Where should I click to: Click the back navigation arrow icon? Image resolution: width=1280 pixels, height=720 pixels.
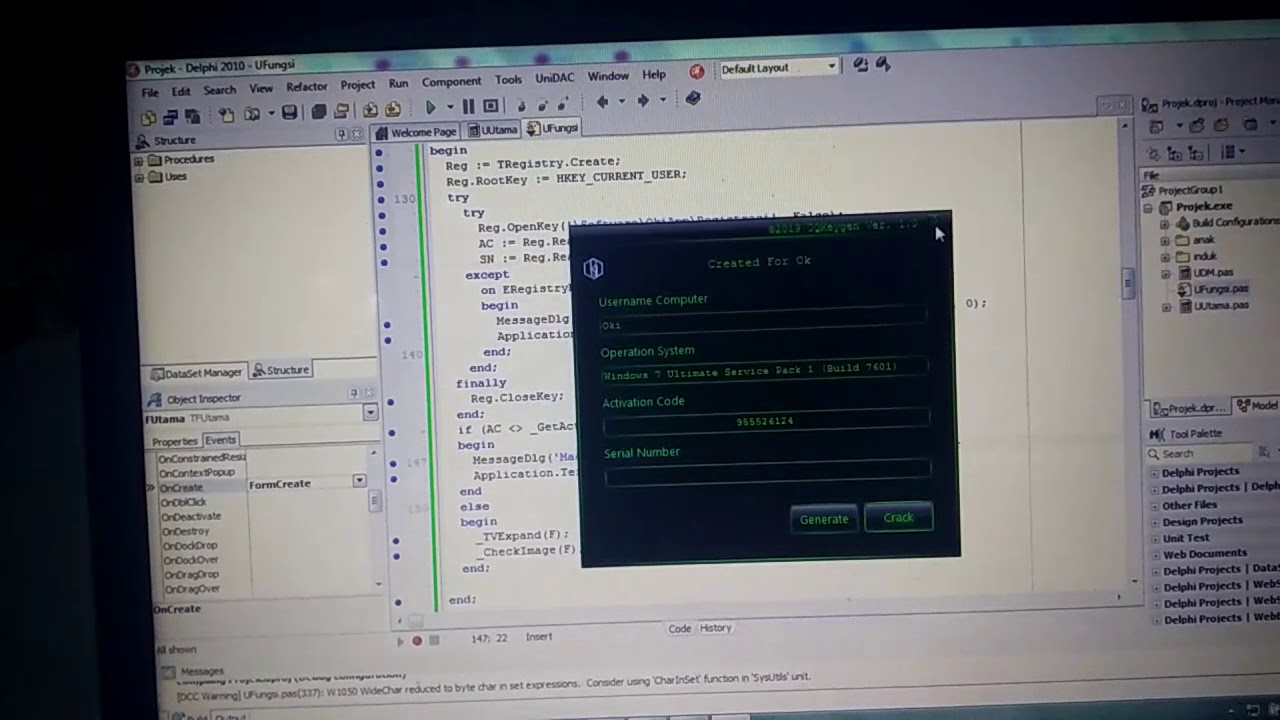point(602,101)
